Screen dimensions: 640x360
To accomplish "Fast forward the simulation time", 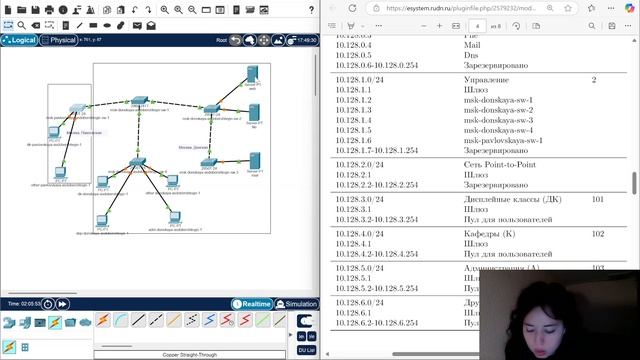I will 62,304.
